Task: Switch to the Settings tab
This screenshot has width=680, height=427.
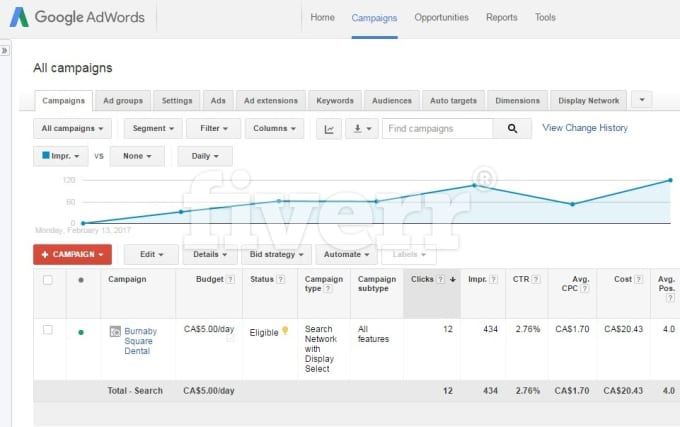Action: pos(177,101)
